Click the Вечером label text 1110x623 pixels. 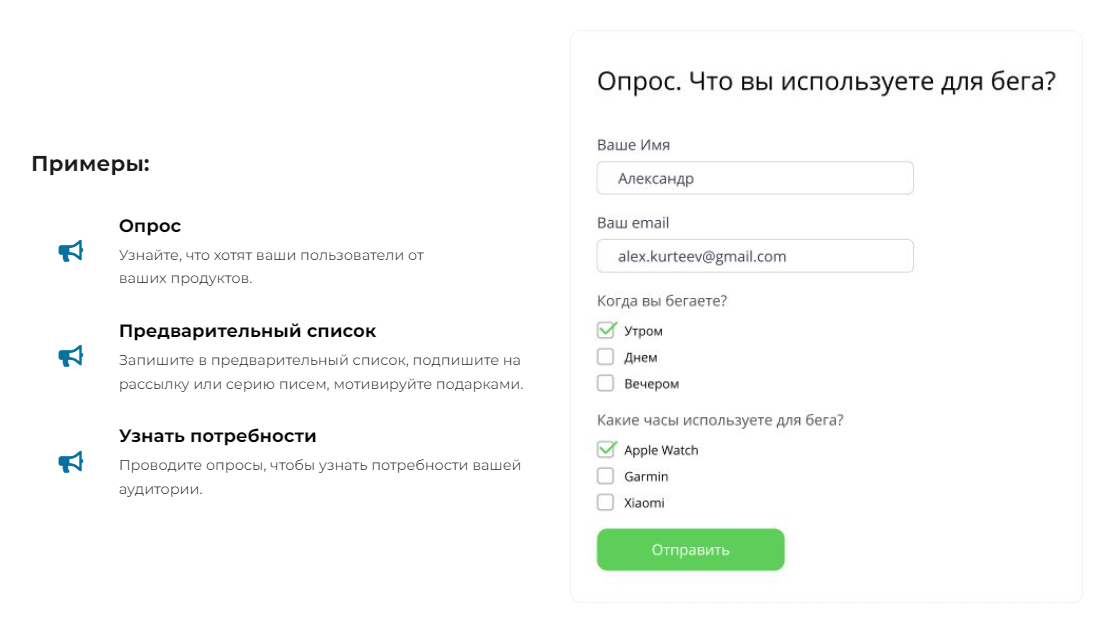(651, 384)
